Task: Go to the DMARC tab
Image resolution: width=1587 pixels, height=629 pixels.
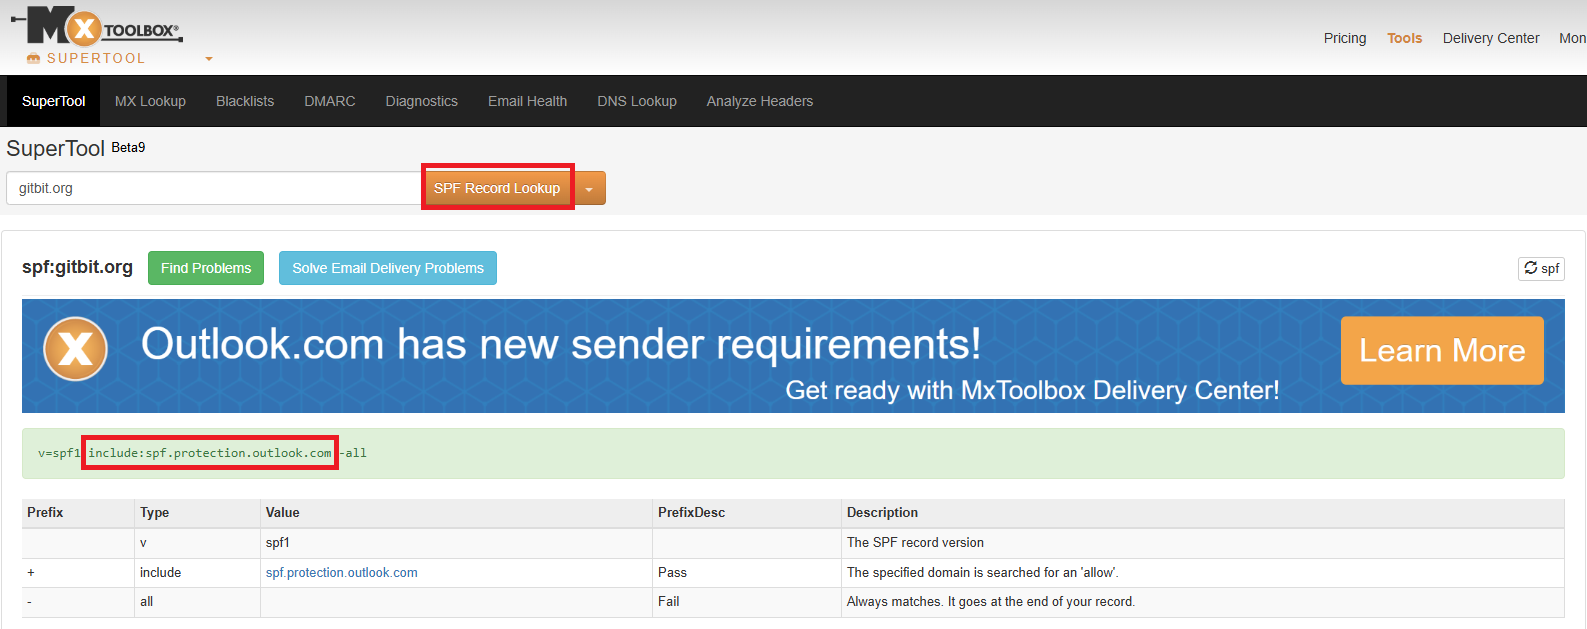Action: click(x=330, y=101)
